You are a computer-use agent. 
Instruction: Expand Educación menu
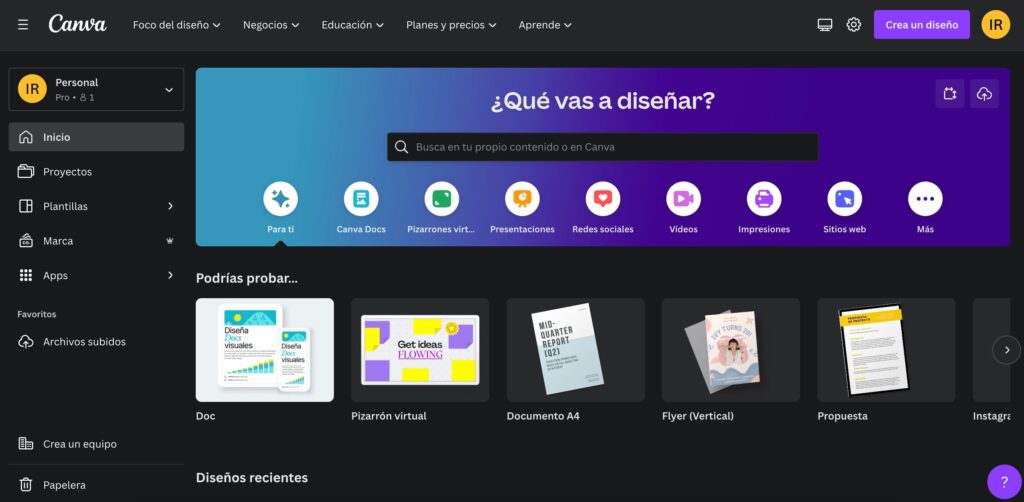pos(352,25)
